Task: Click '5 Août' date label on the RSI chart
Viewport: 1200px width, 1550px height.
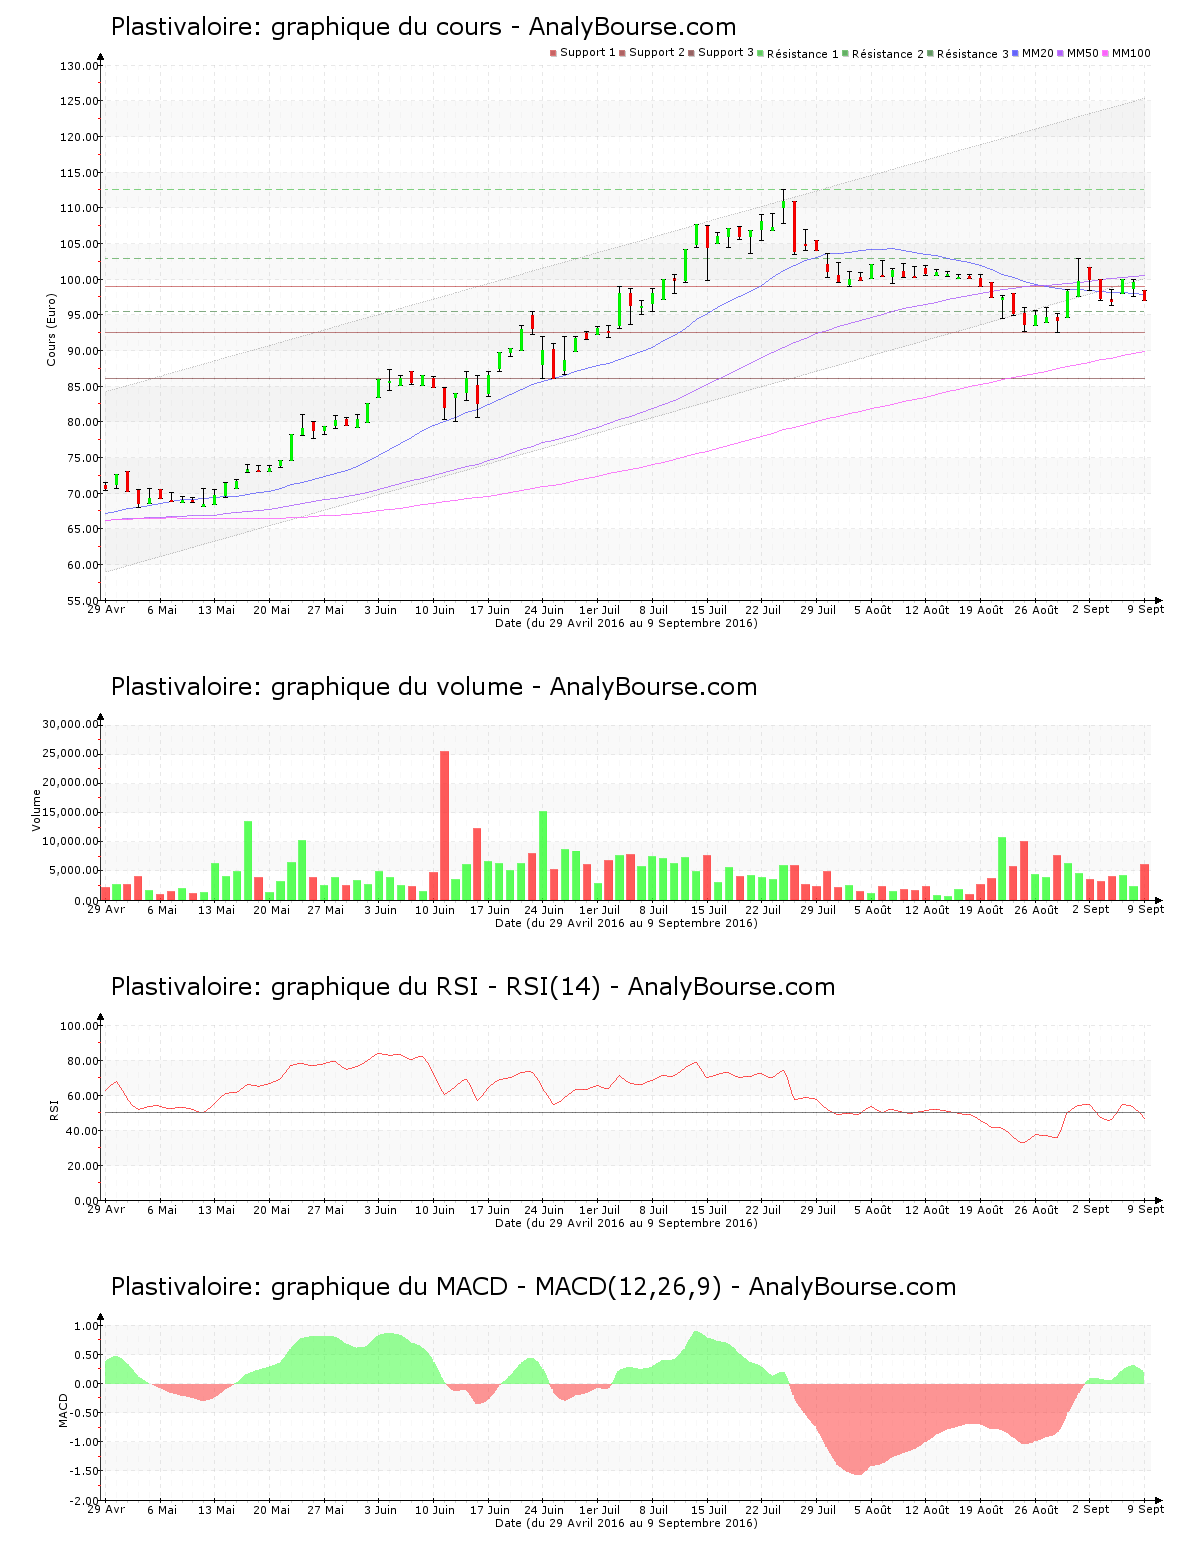Action: [873, 1210]
